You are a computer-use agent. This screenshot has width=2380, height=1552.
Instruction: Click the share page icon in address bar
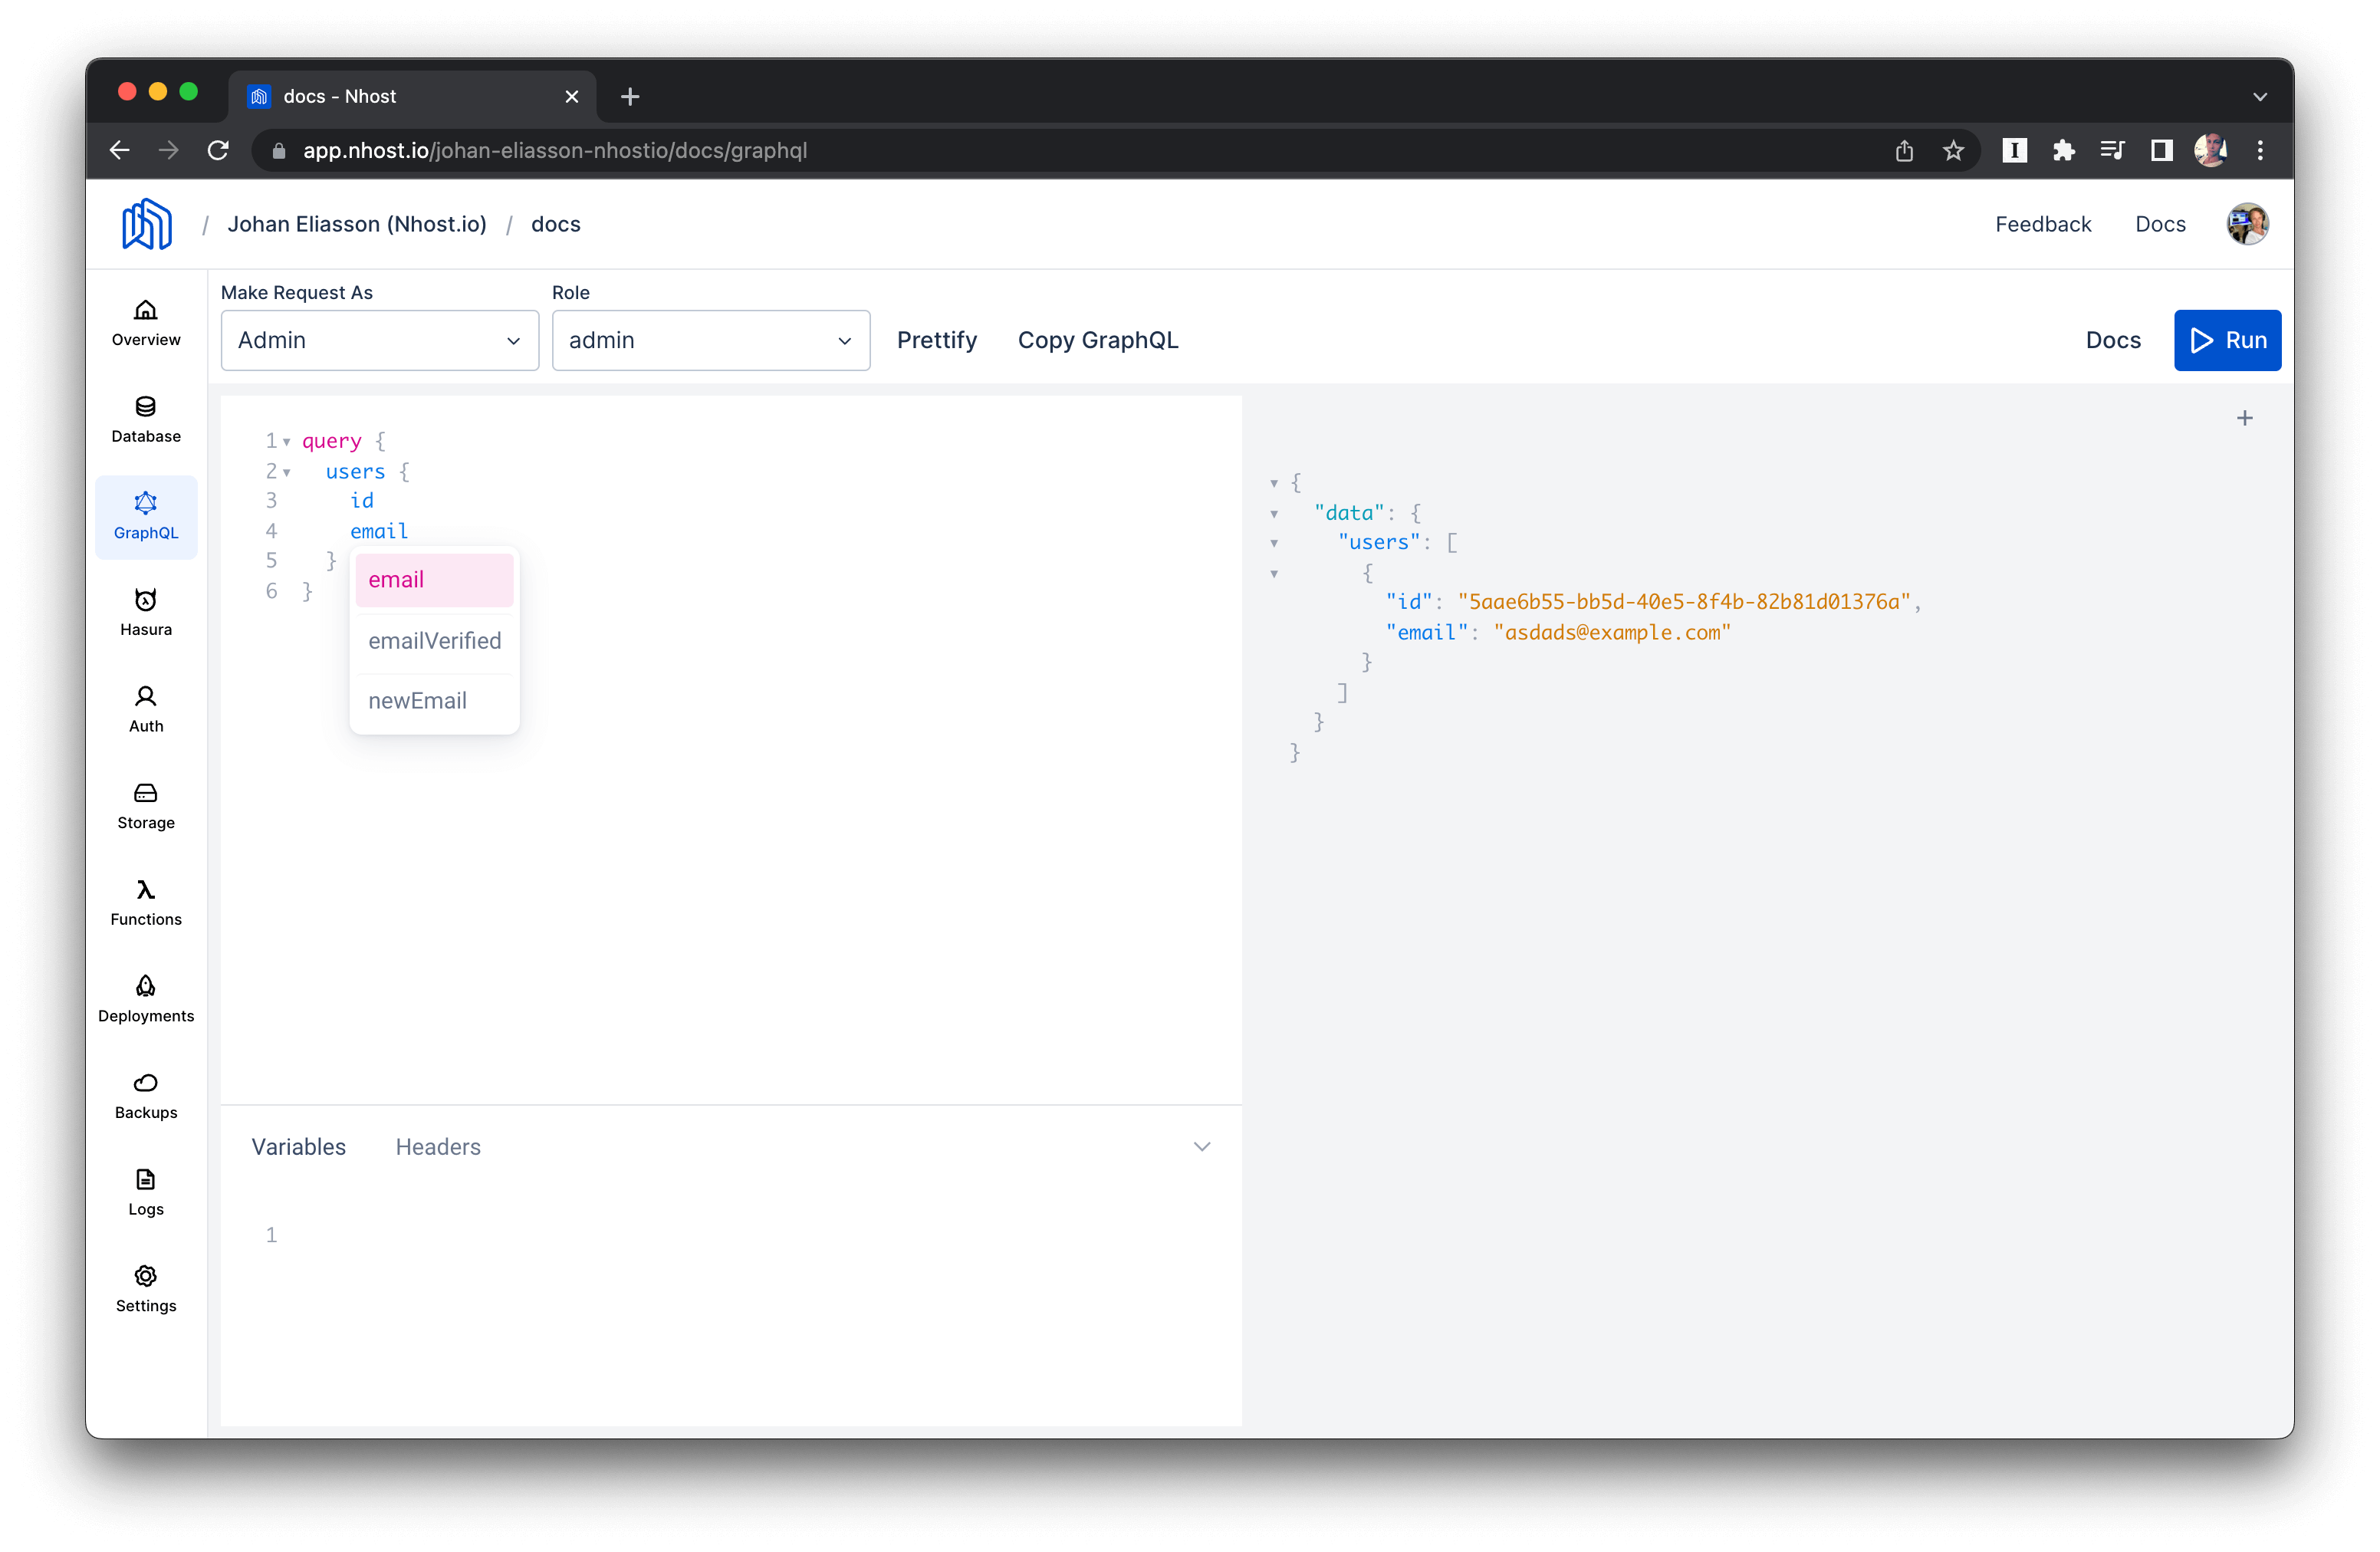coord(1904,150)
